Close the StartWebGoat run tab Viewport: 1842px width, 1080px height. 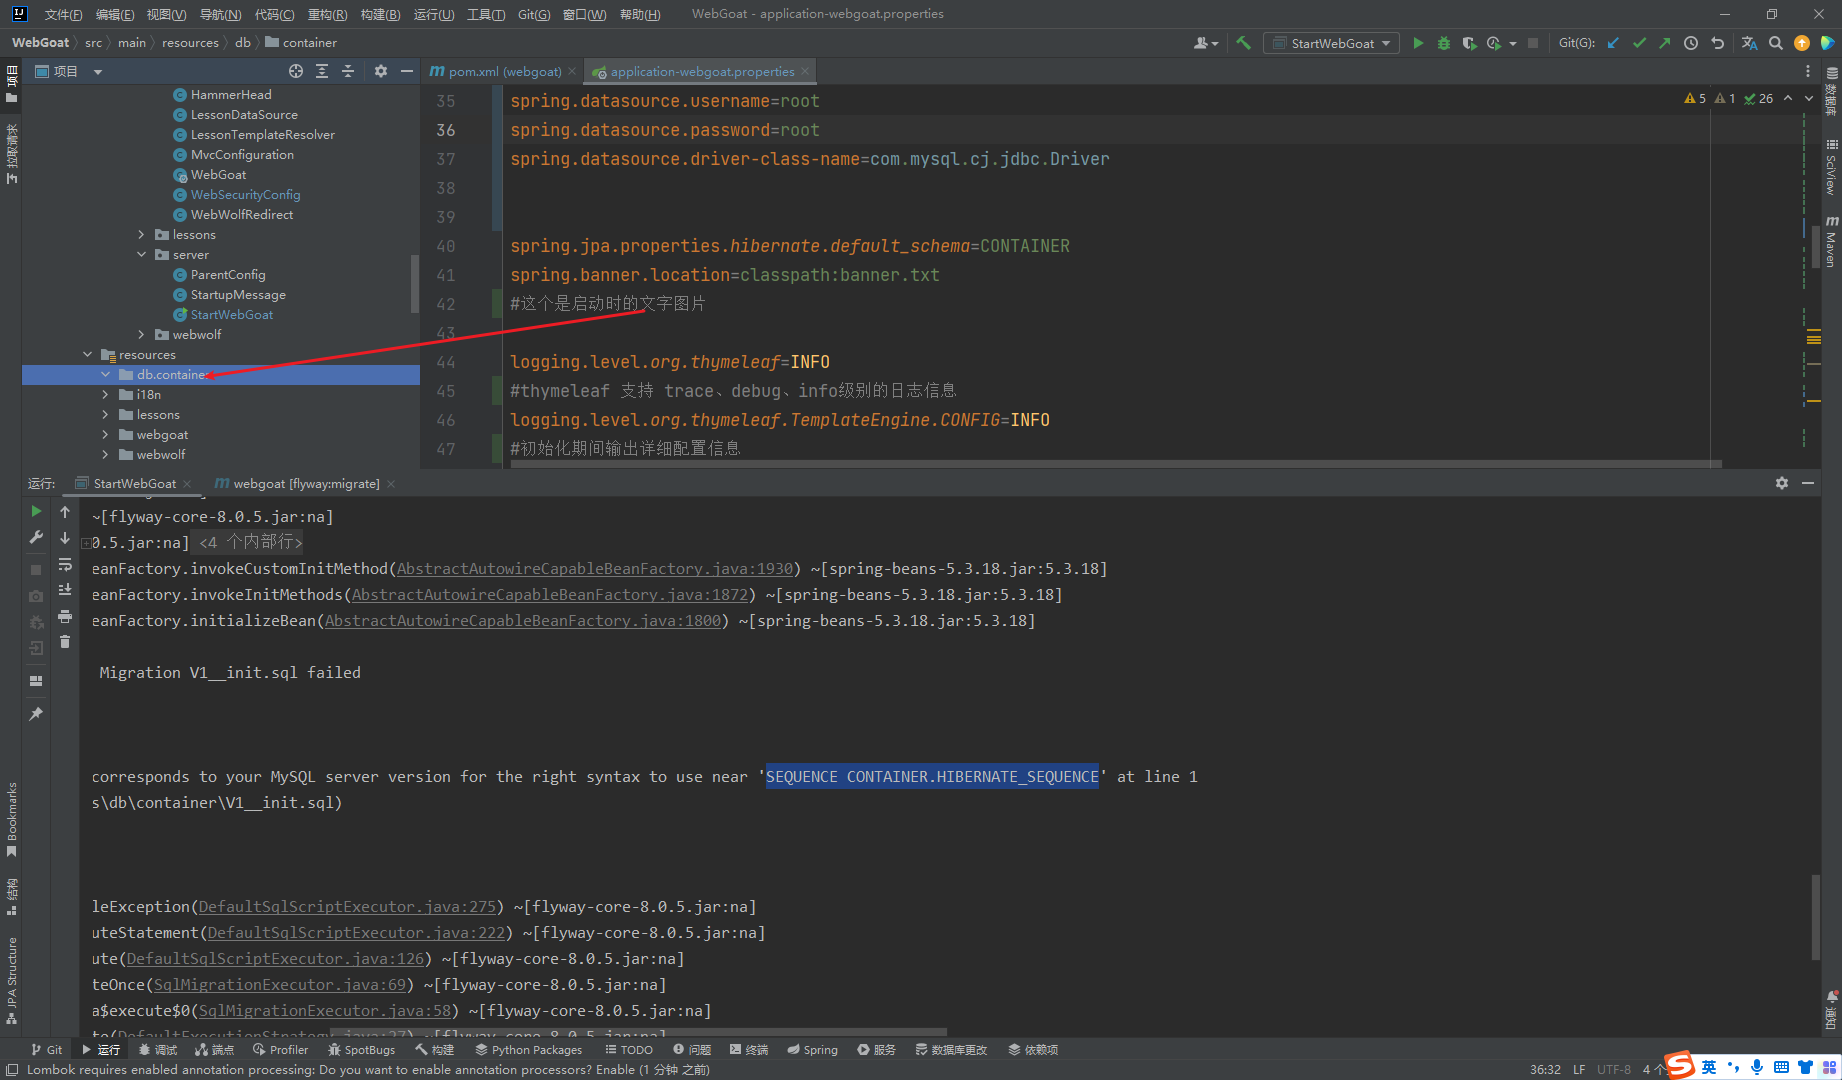point(187,484)
